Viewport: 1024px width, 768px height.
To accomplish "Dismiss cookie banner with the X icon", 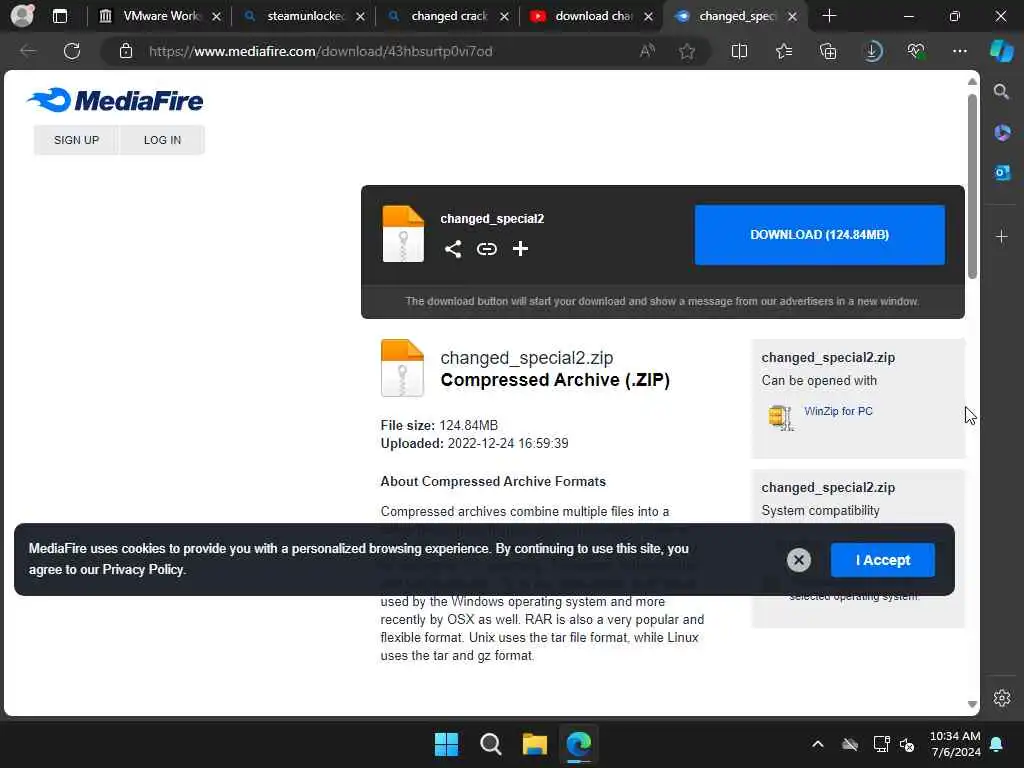I will click(798, 560).
